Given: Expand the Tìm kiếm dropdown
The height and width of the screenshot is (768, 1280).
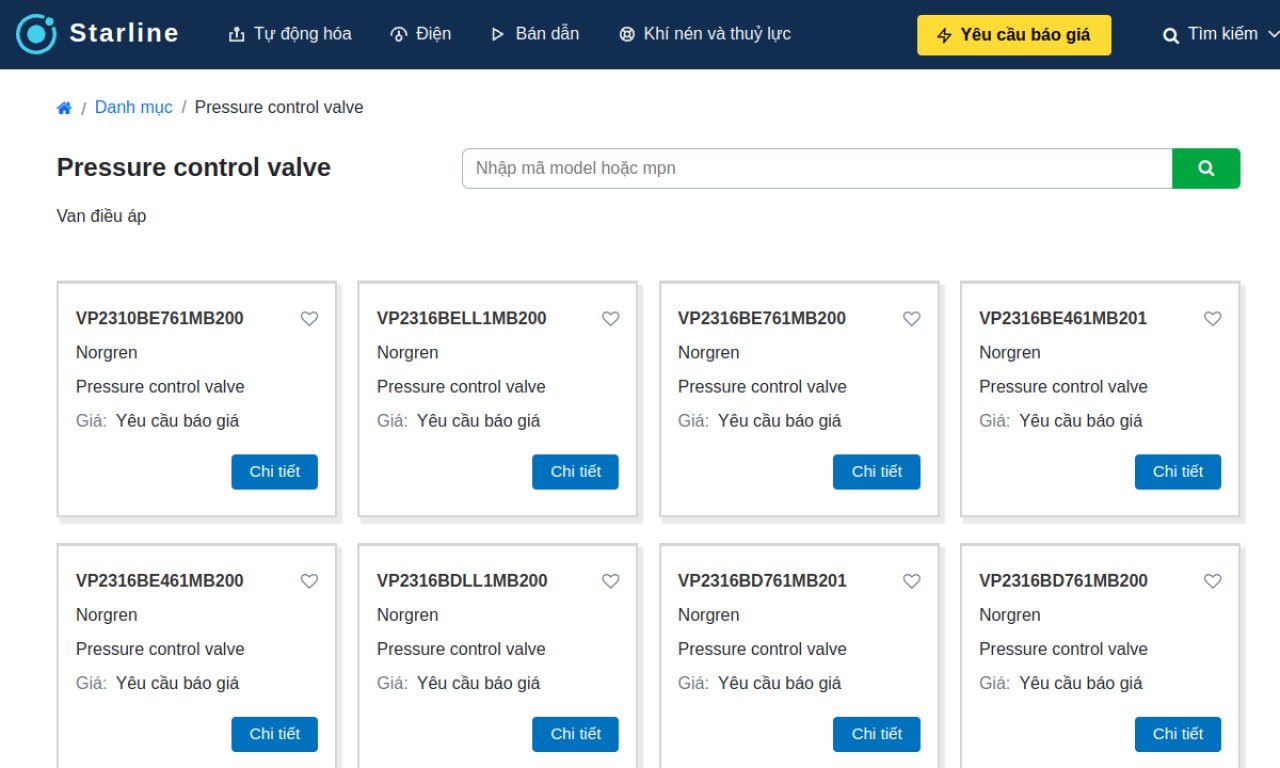Looking at the screenshot, I should click(x=1220, y=34).
